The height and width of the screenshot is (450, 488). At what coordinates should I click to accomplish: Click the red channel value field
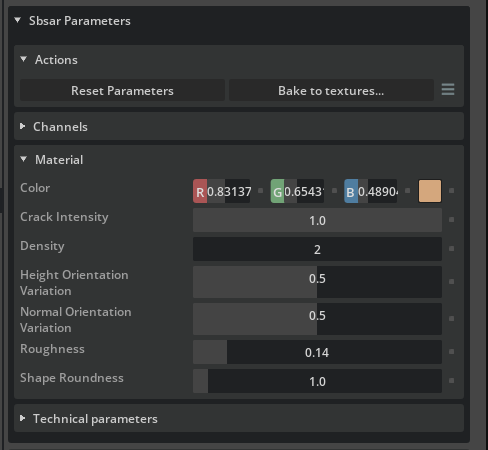(229, 191)
